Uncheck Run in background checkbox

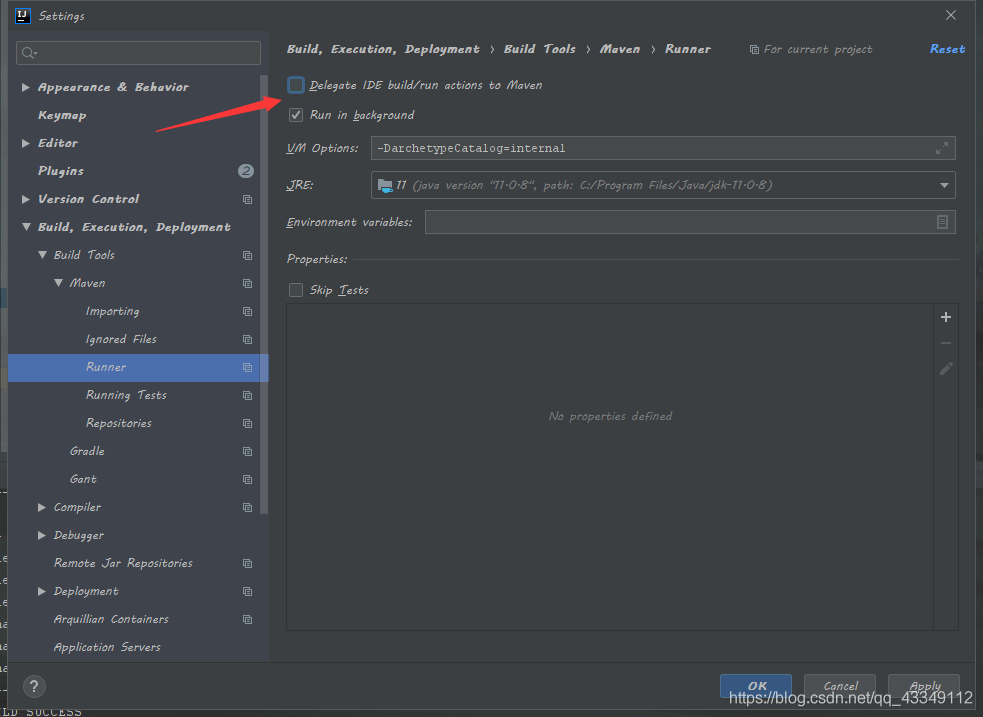tap(296, 115)
